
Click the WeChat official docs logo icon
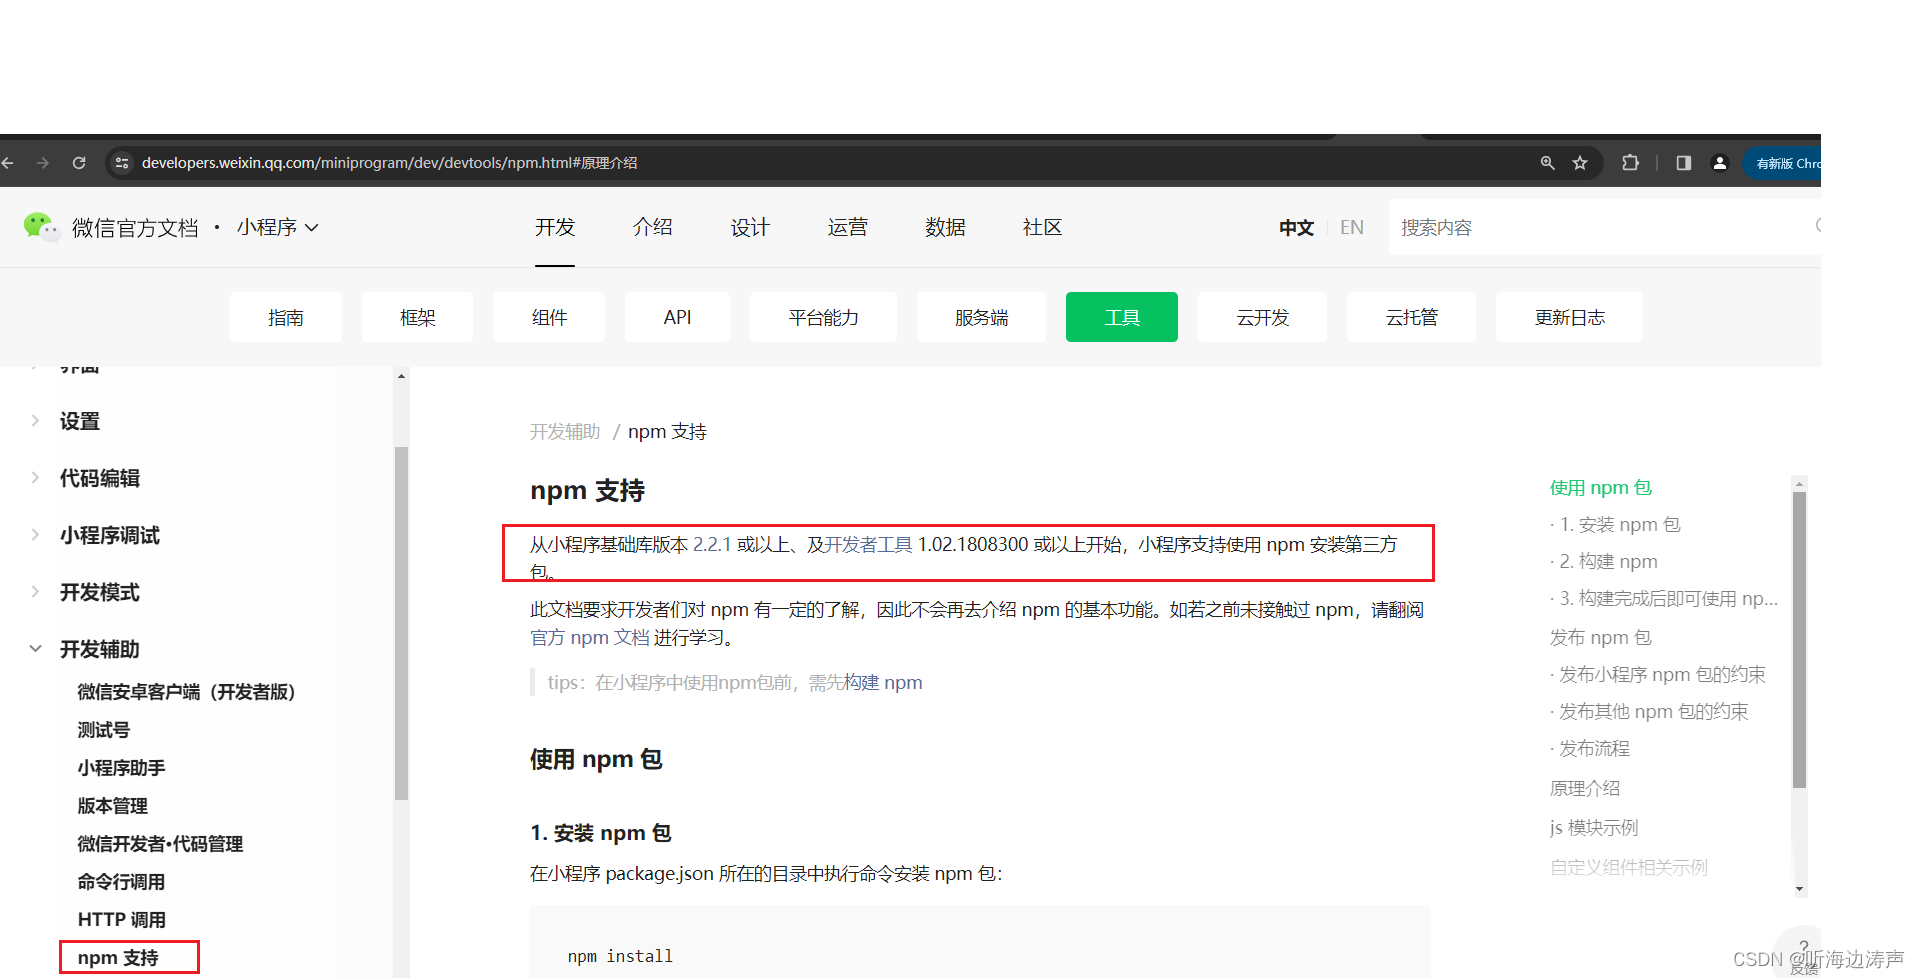[40, 227]
